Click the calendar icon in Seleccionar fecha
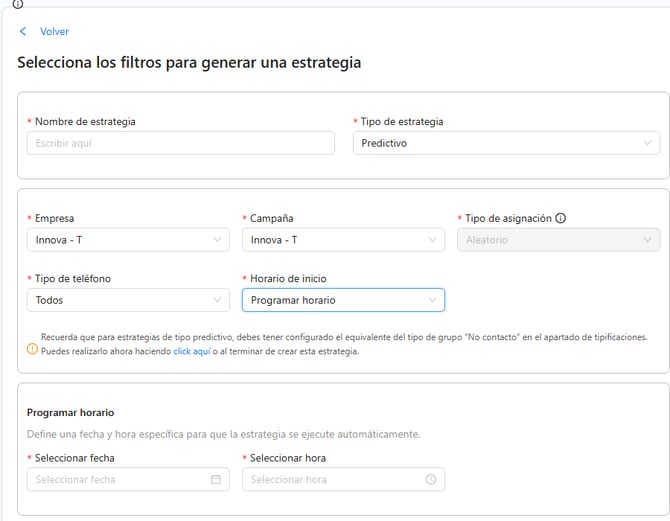 pos(215,479)
